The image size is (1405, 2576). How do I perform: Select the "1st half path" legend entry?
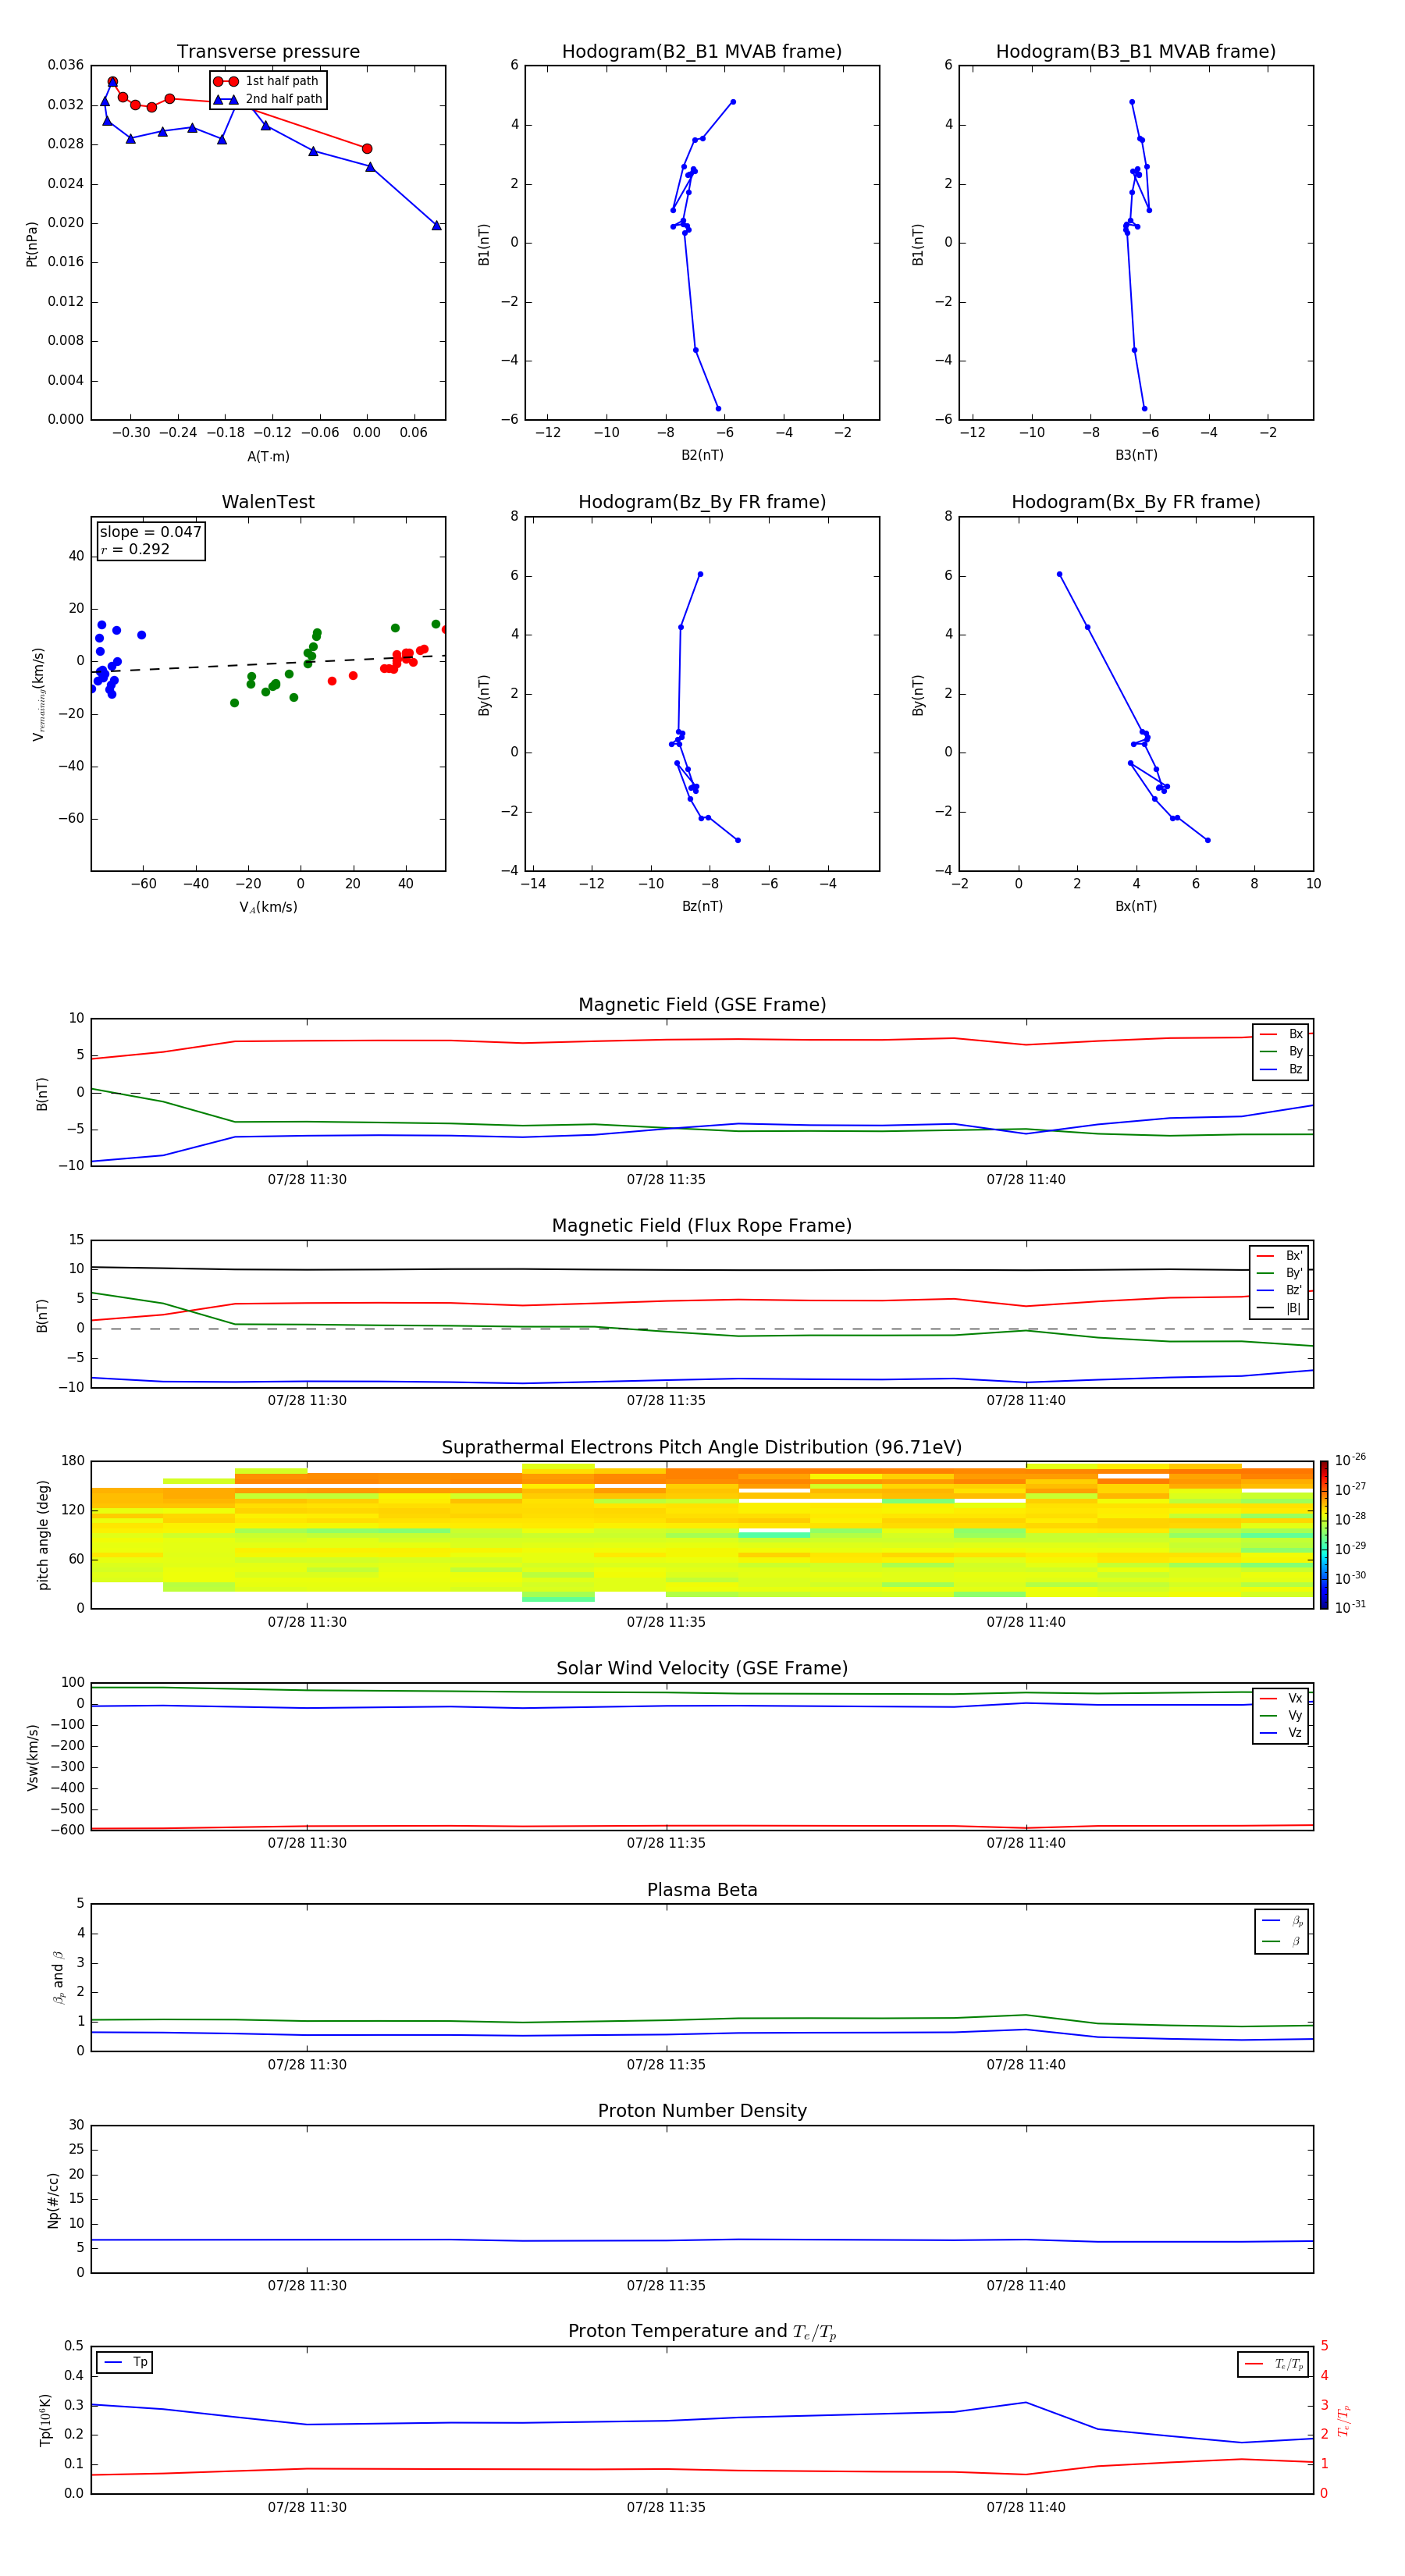click(x=267, y=81)
